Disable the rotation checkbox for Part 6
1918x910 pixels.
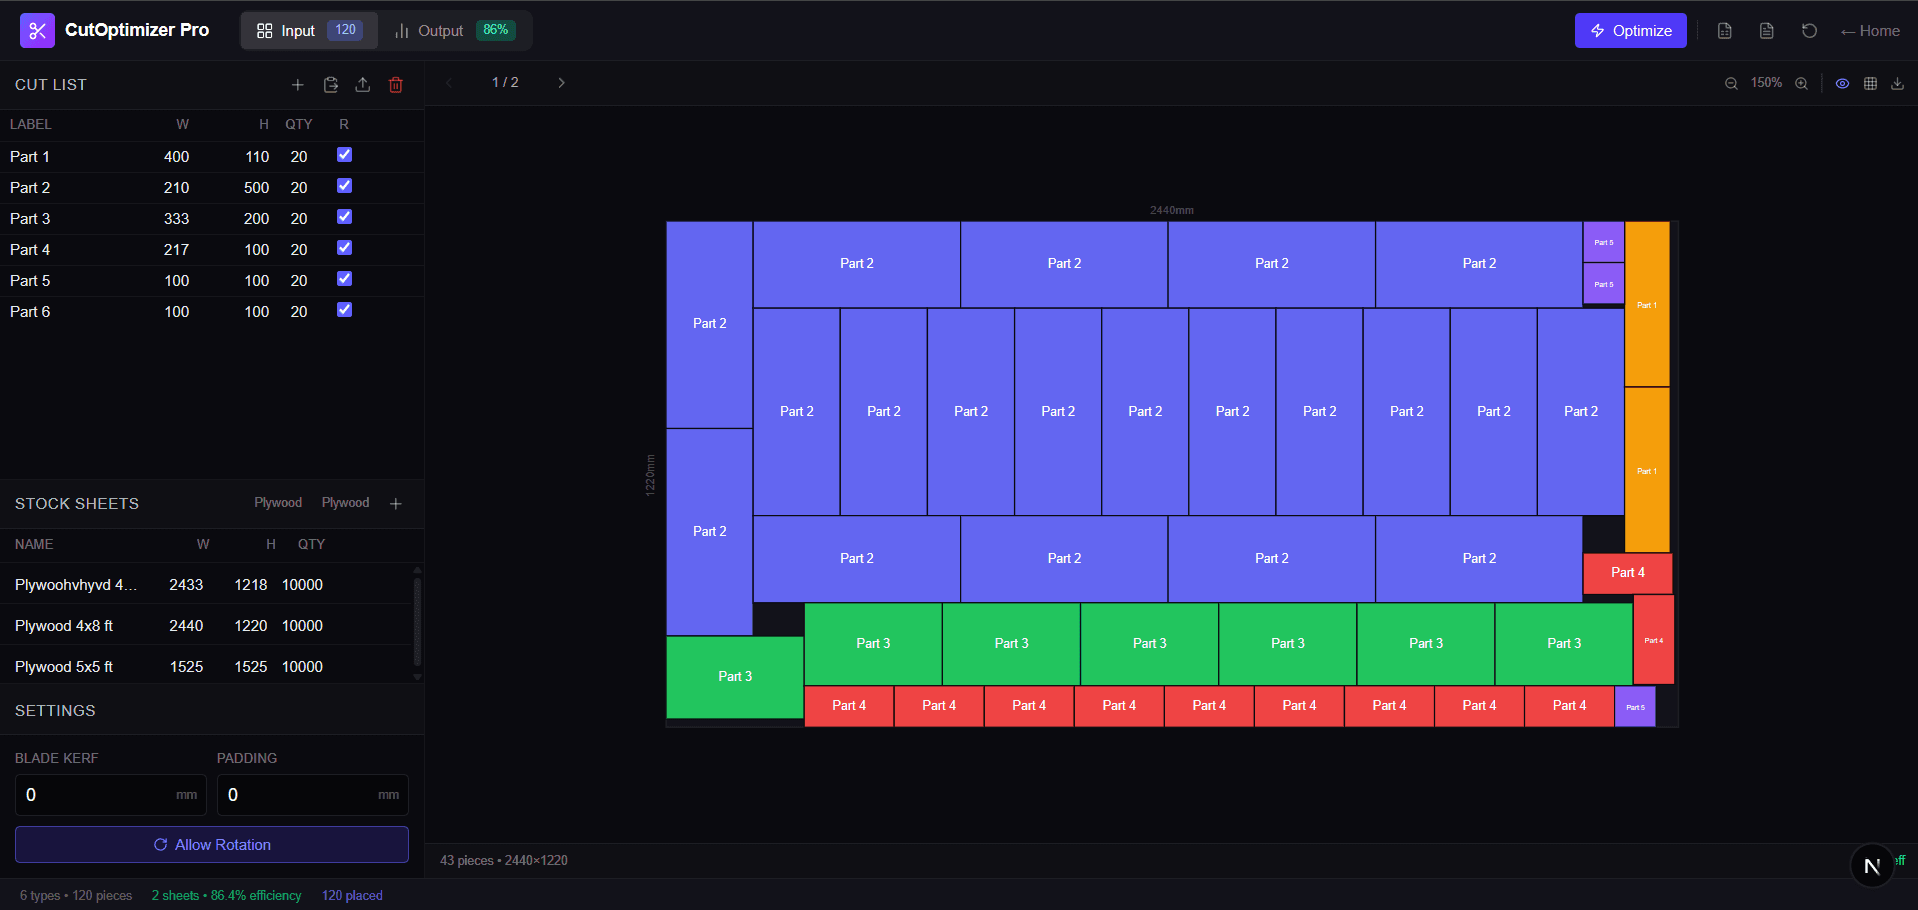(344, 310)
